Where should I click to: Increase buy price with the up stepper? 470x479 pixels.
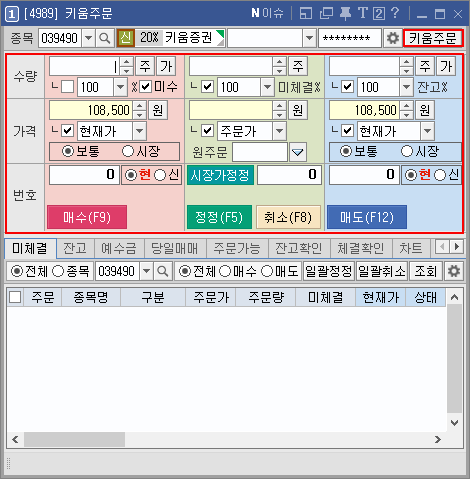pos(139,106)
